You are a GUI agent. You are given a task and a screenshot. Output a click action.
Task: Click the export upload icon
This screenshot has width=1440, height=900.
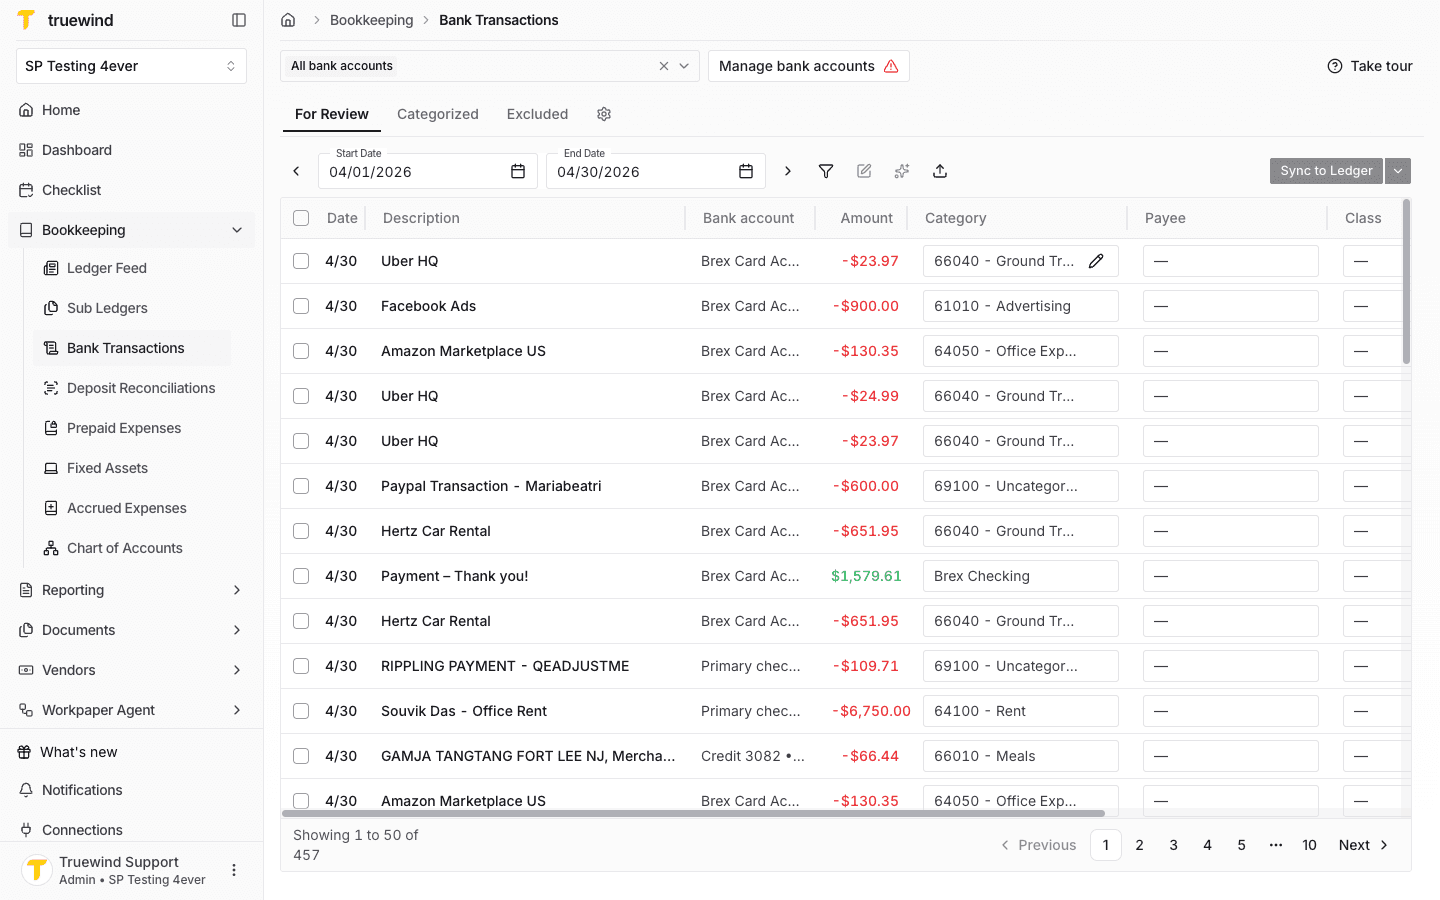tap(940, 171)
